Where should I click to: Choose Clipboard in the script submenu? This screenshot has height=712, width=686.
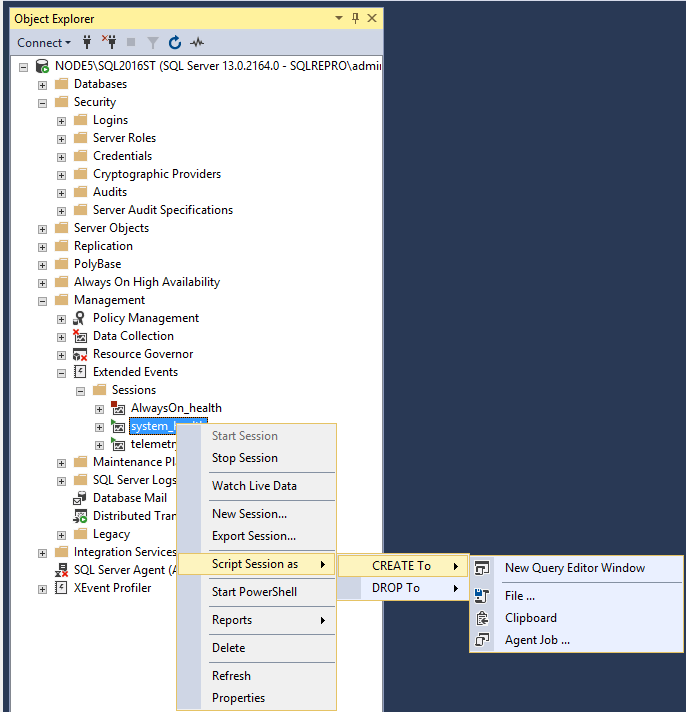point(530,618)
